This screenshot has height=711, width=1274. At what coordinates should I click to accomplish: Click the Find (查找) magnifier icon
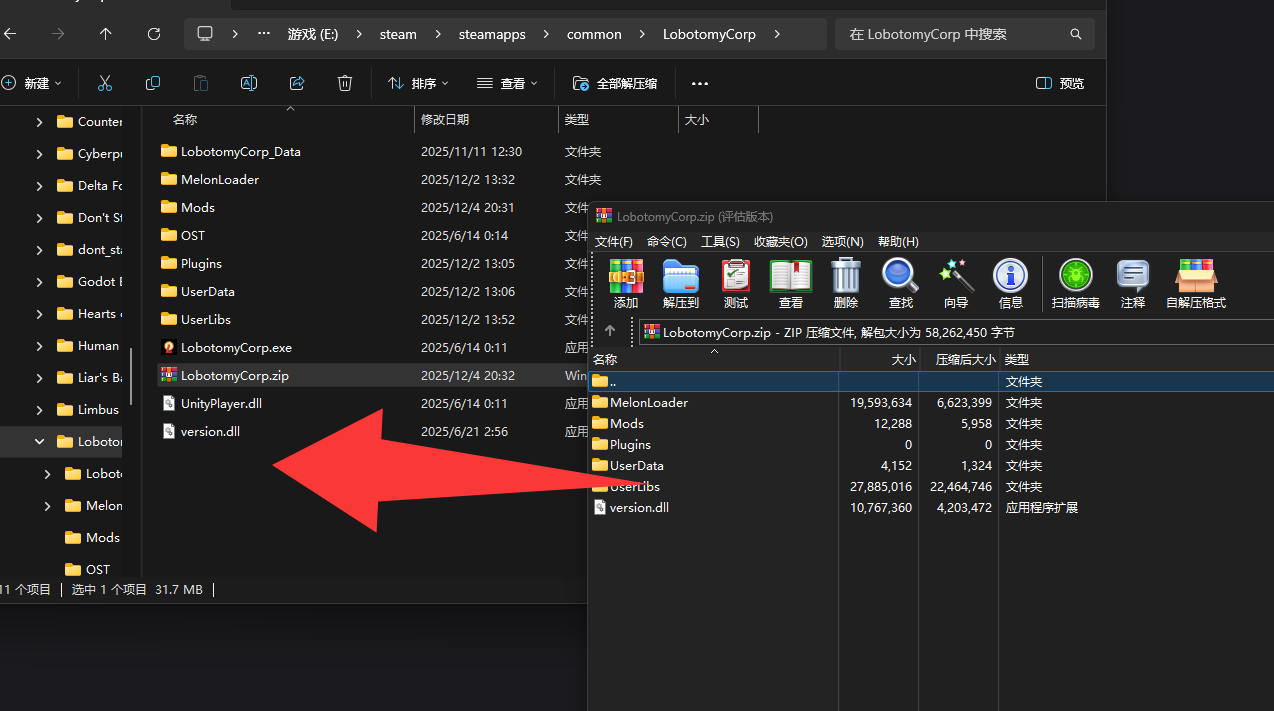(900, 283)
